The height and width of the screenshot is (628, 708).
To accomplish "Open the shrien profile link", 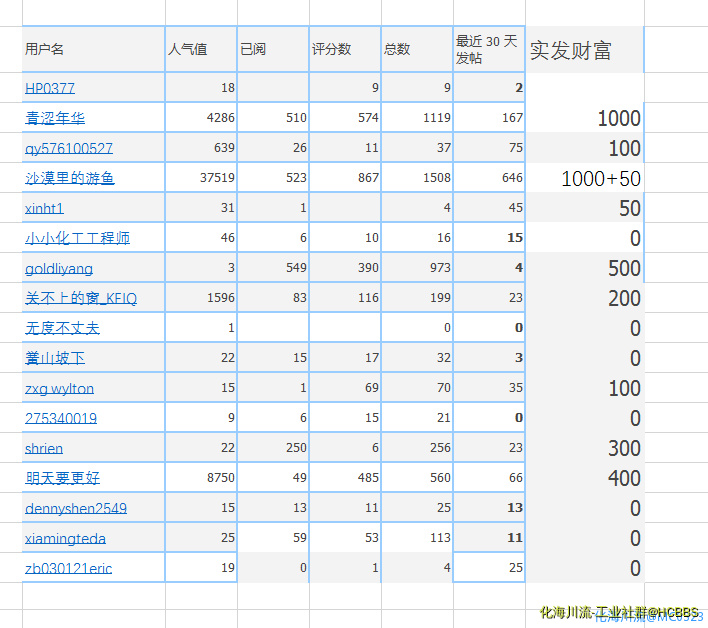I will pyautogui.click(x=44, y=448).
